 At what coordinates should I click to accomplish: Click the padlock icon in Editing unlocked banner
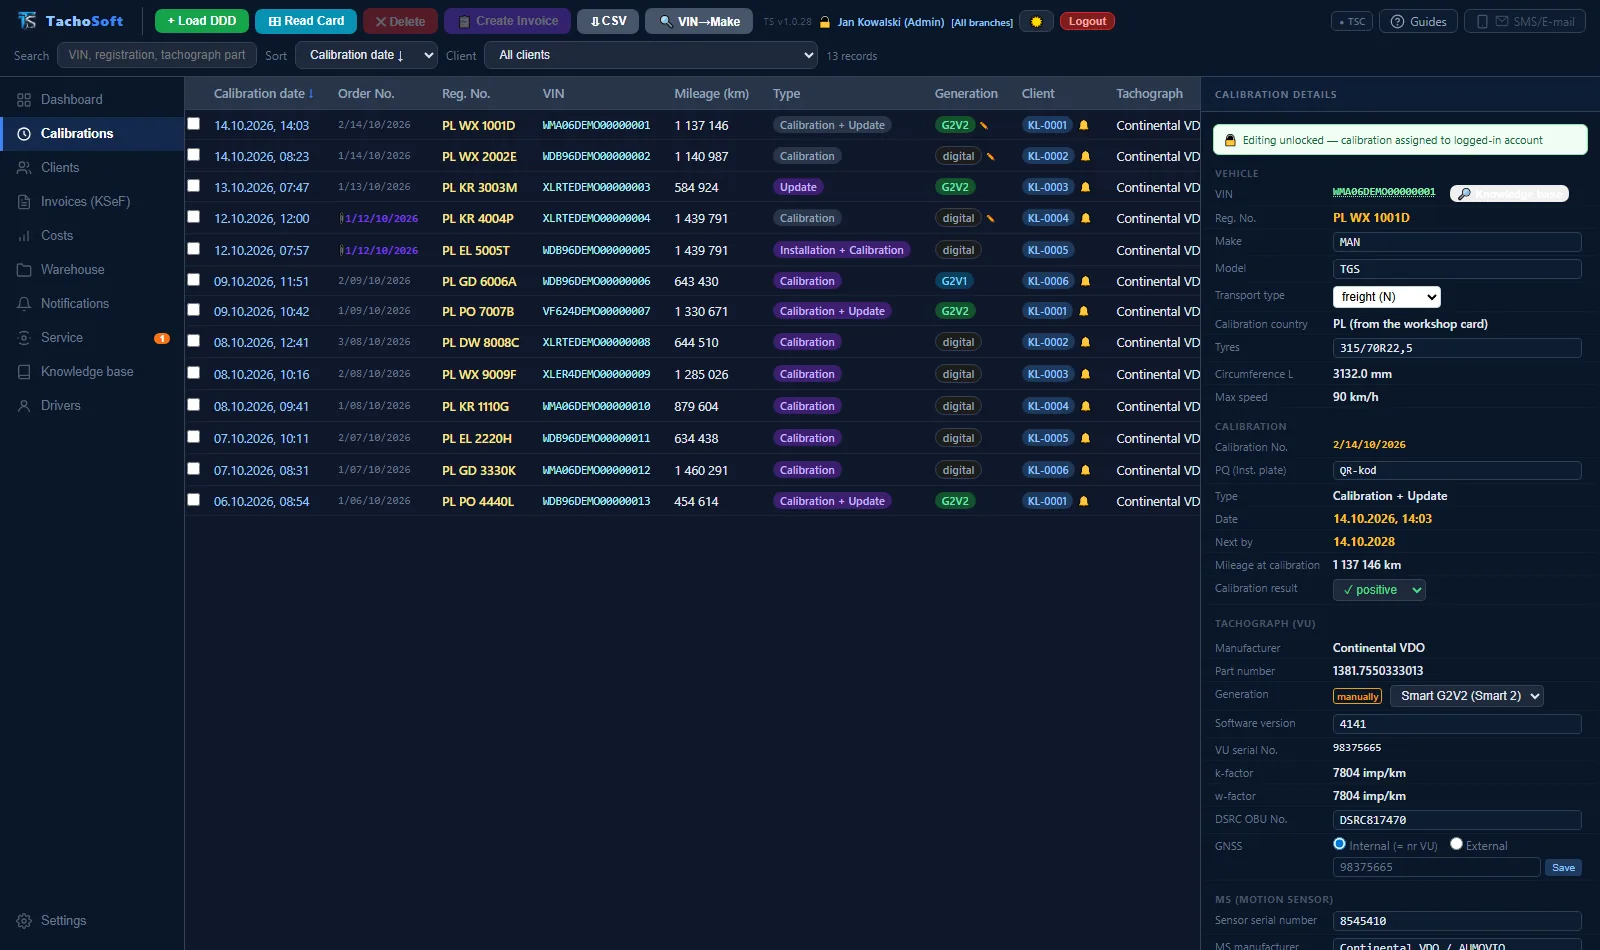click(1230, 140)
